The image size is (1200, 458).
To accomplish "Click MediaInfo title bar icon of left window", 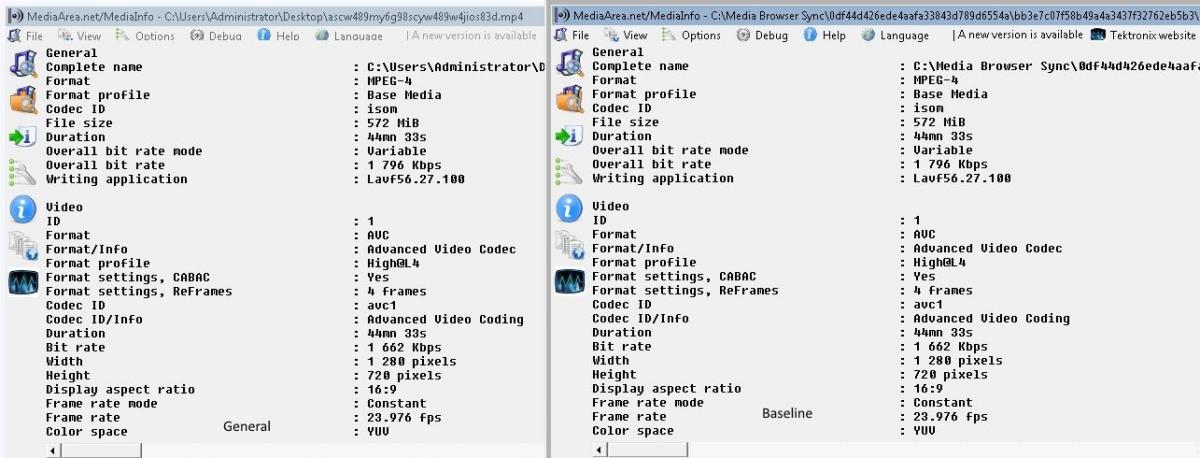I will [x=14, y=17].
